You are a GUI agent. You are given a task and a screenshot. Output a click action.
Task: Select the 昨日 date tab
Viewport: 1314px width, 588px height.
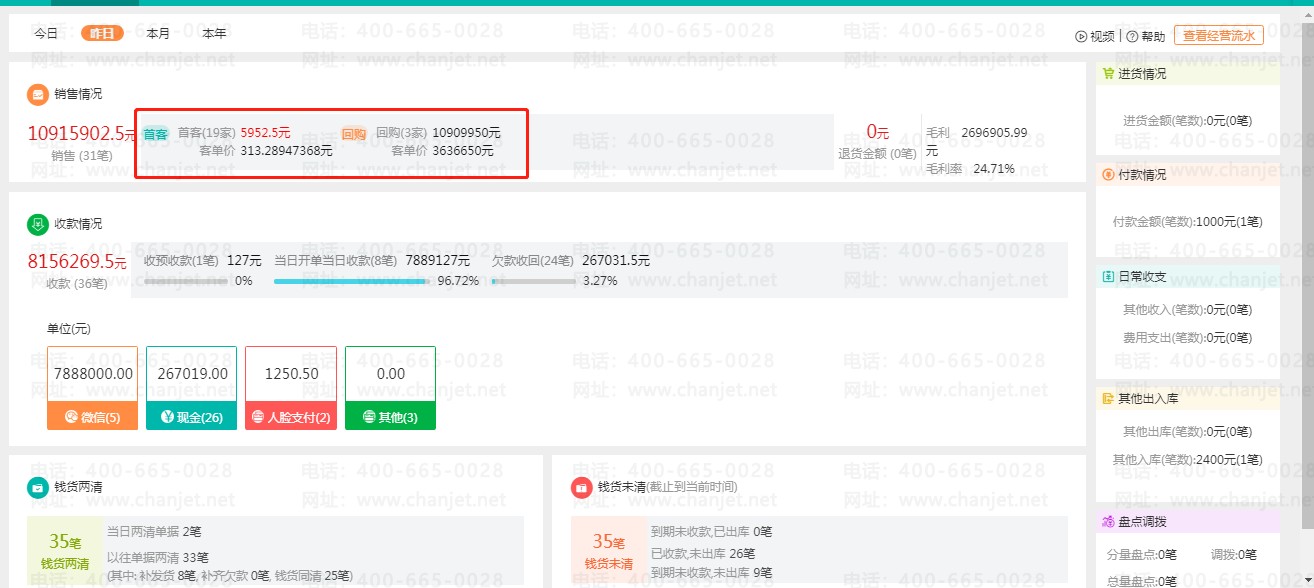click(x=102, y=33)
